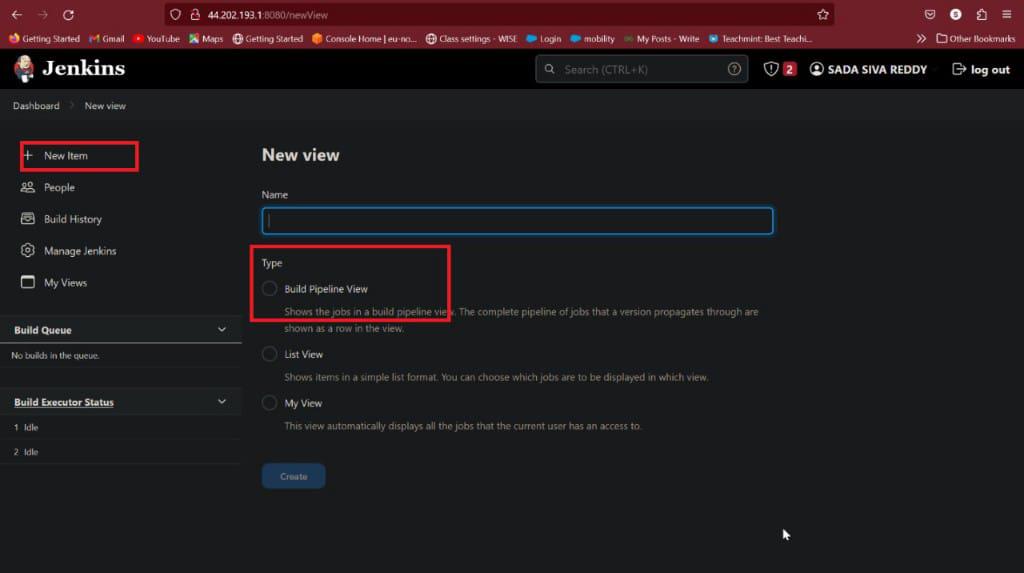Open Build History in the sidebar
Image resolution: width=1024 pixels, height=573 pixels.
click(x=72, y=219)
